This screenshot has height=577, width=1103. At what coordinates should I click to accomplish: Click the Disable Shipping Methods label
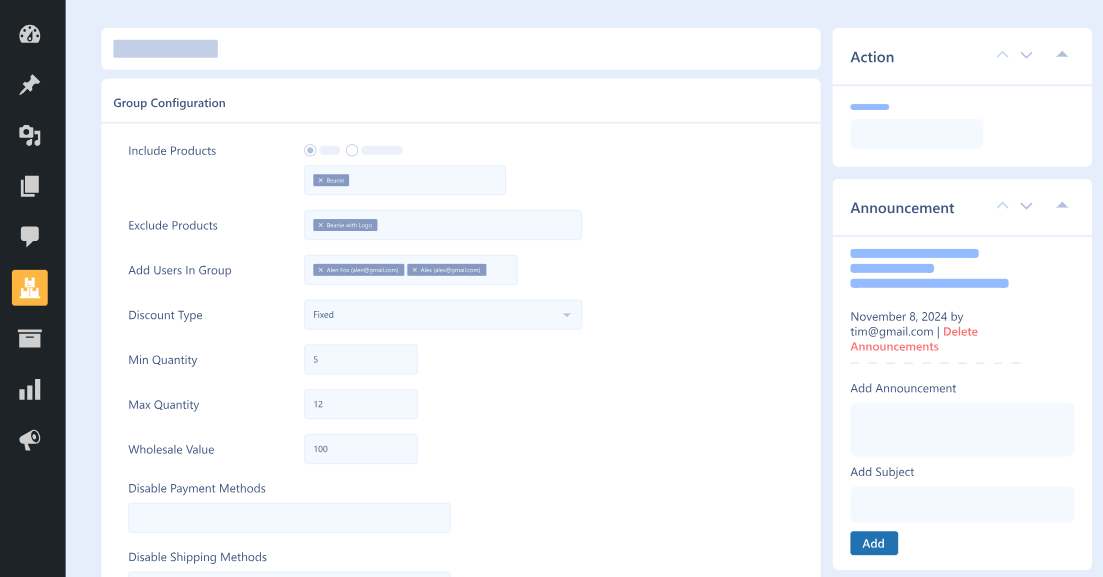(198, 557)
